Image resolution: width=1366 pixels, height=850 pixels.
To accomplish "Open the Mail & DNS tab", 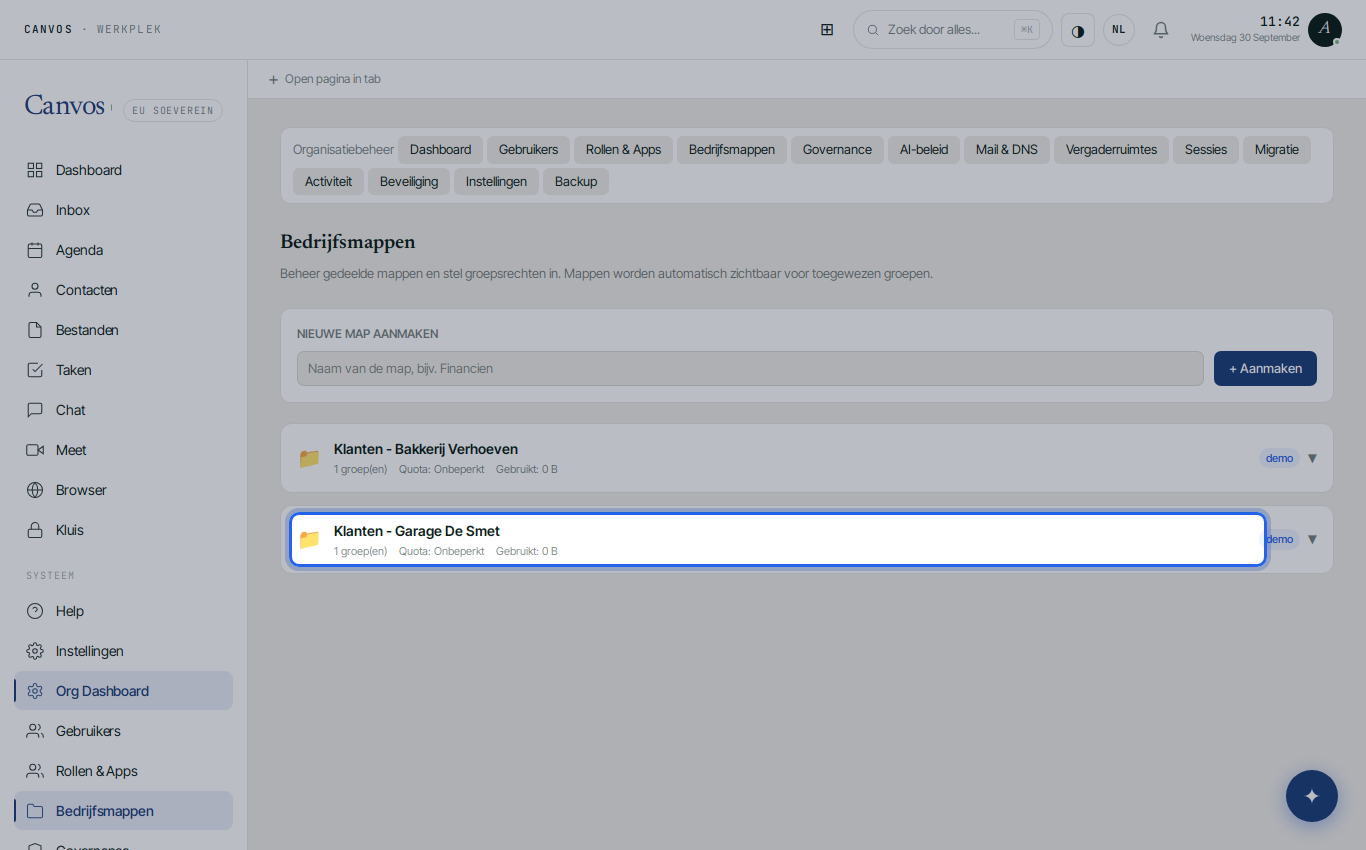I will point(1007,150).
